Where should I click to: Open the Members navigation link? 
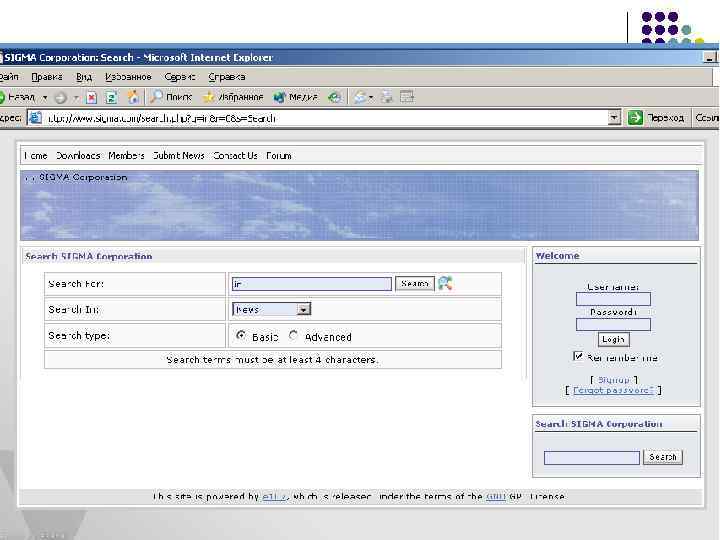click(126, 156)
